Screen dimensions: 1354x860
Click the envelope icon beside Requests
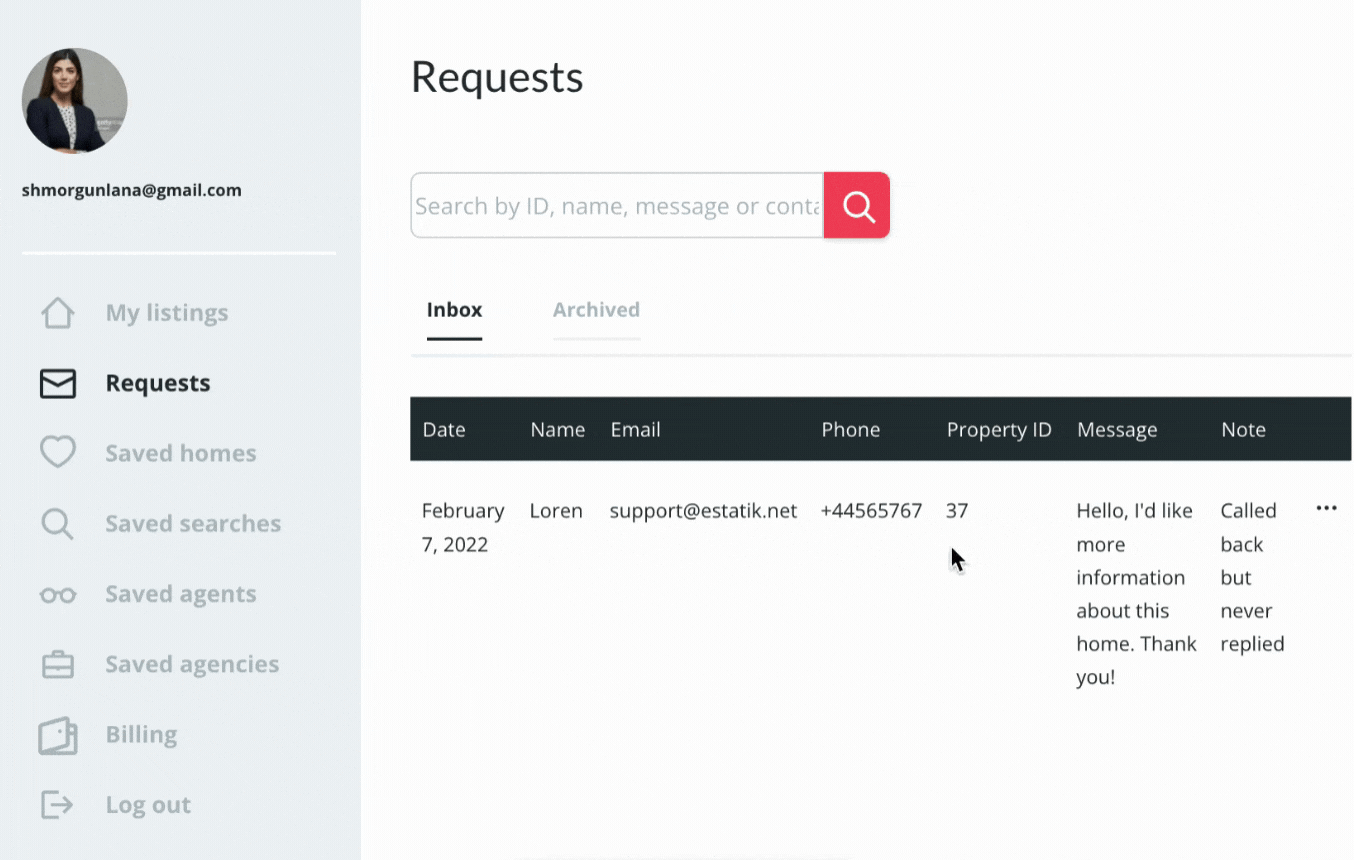(58, 383)
